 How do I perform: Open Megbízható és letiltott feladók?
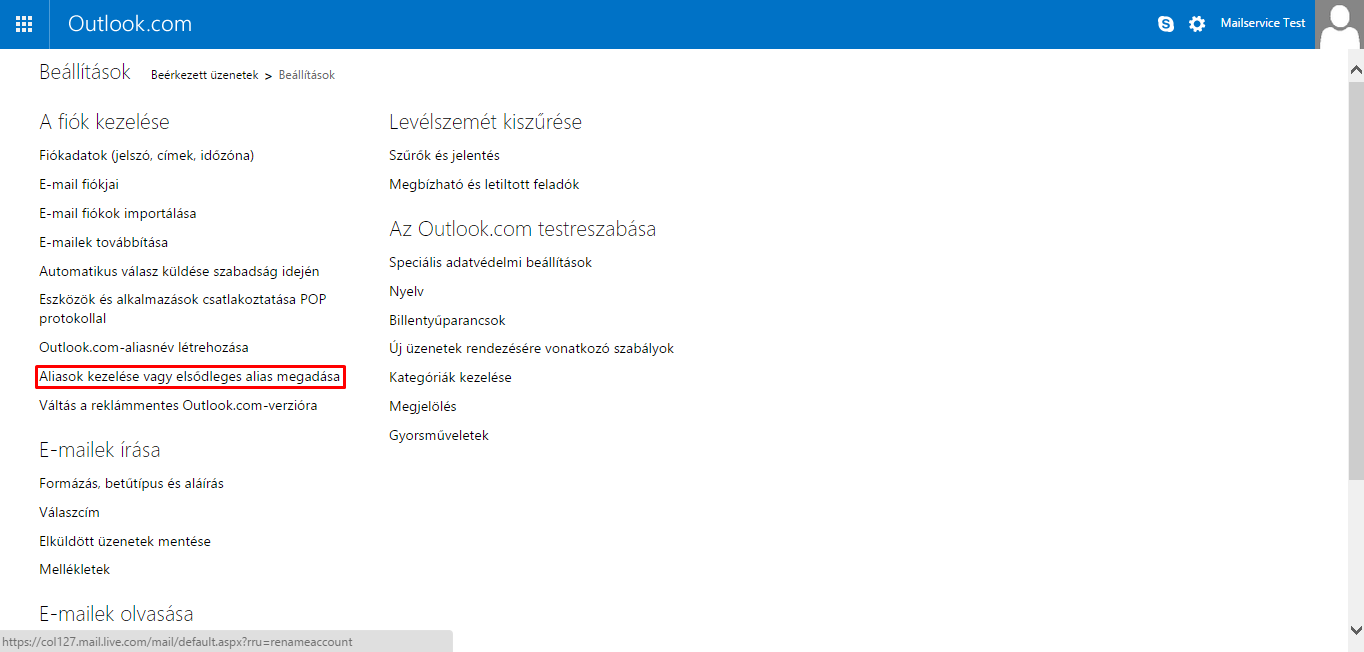click(484, 184)
